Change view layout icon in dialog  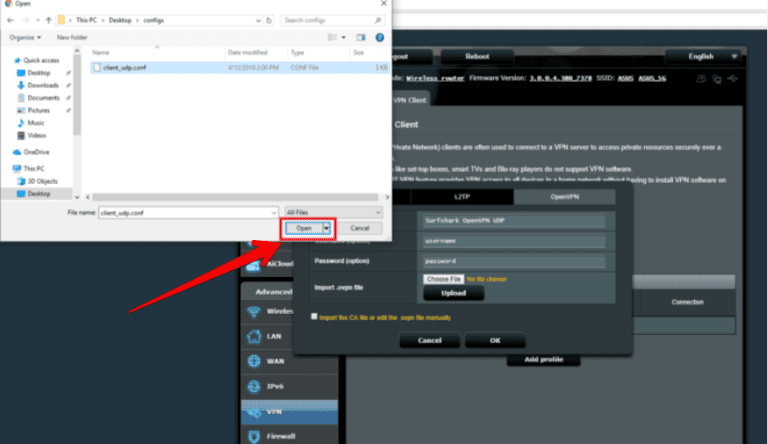tap(332, 37)
